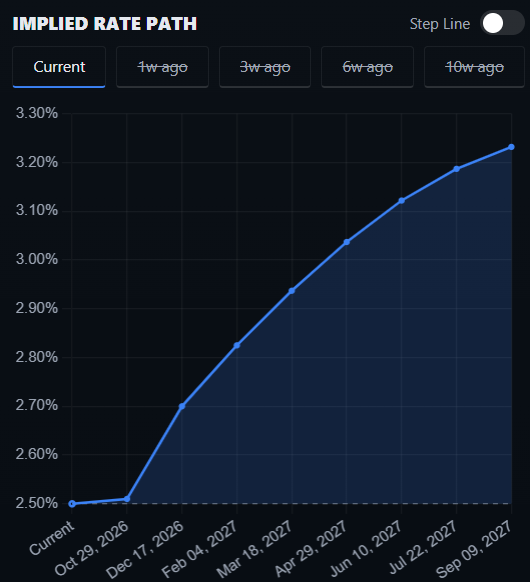Click the '3.30%' y-axis label
Viewport: 530px width, 582px height.
[x=37, y=113]
